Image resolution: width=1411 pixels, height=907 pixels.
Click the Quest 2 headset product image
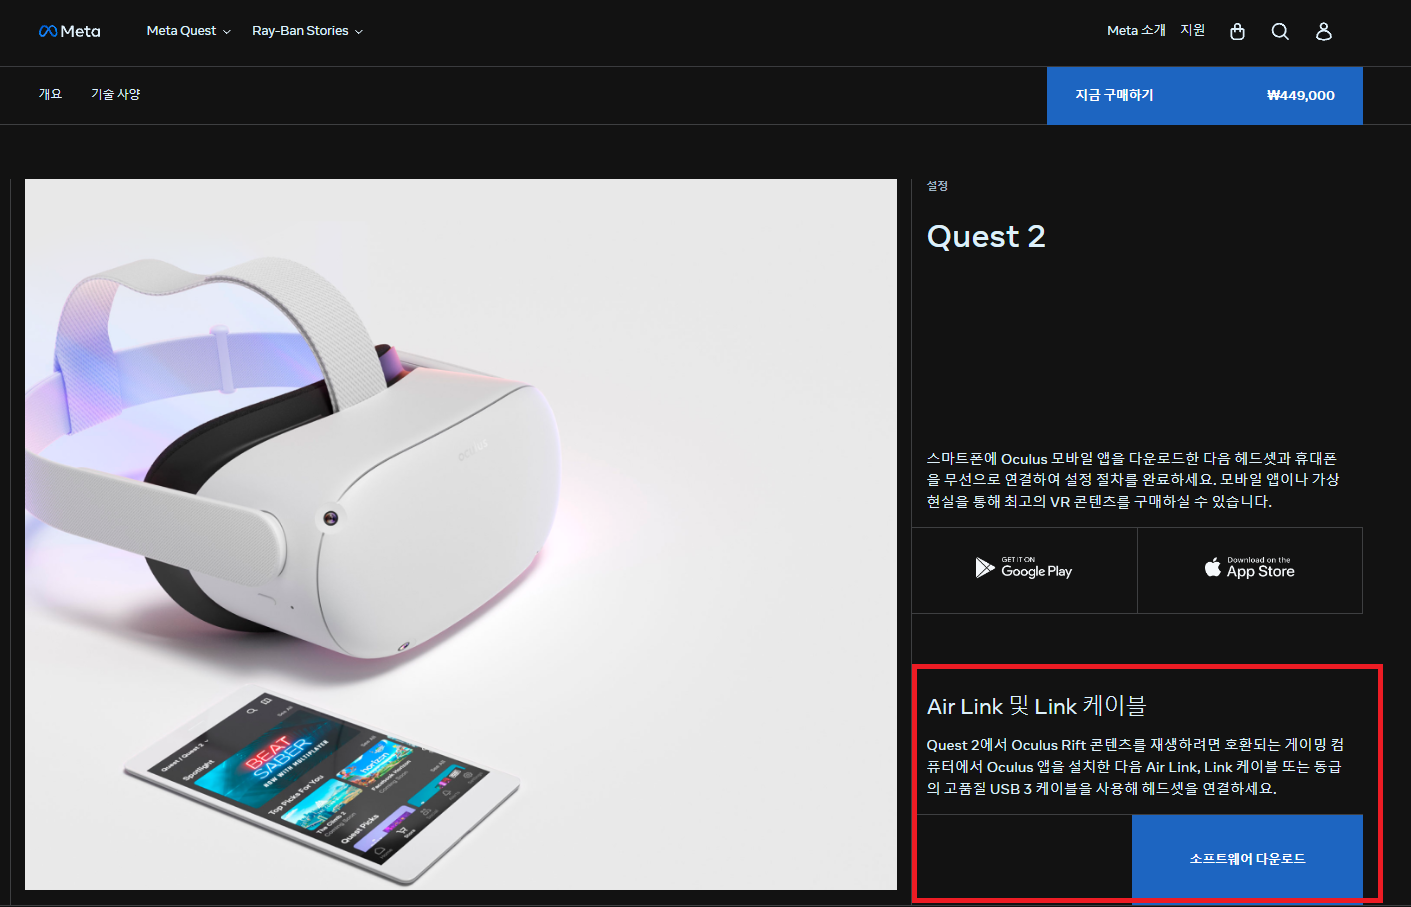461,534
